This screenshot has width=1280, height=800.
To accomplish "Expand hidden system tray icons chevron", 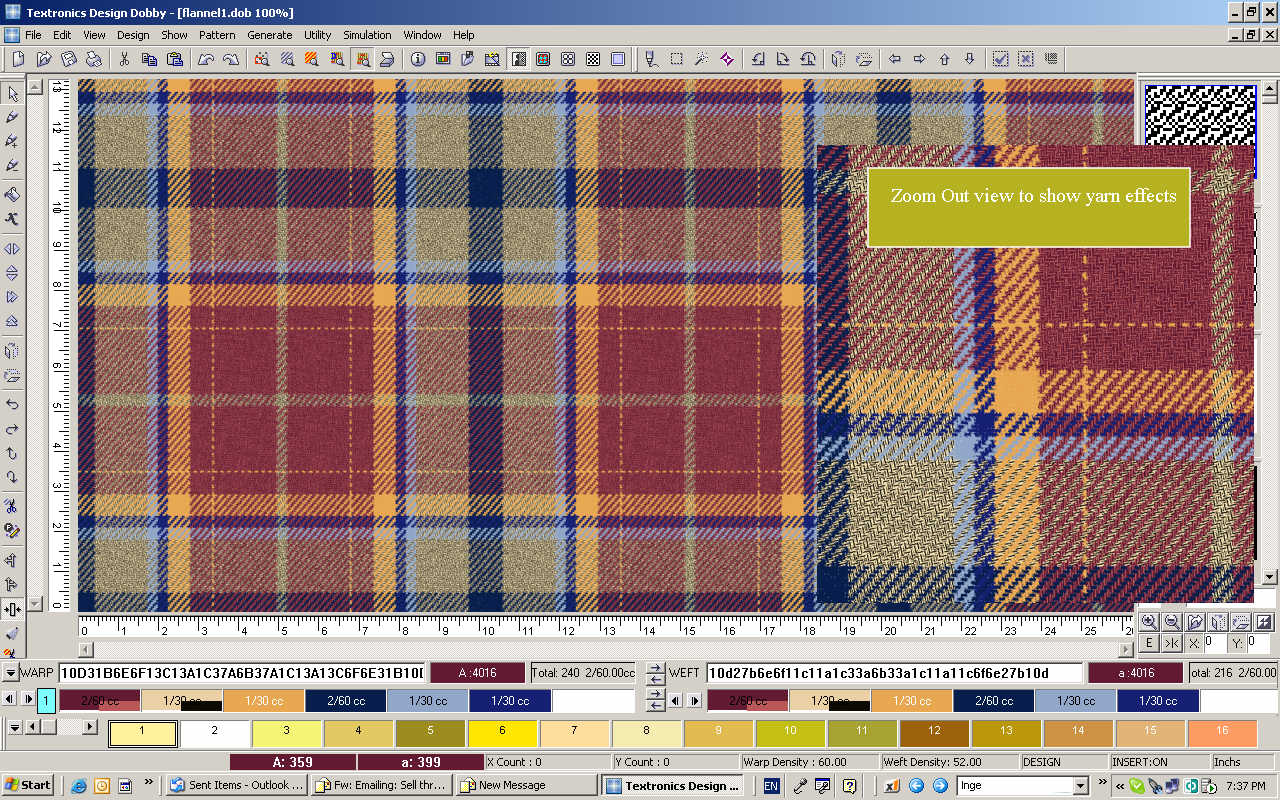I will [x=1120, y=786].
